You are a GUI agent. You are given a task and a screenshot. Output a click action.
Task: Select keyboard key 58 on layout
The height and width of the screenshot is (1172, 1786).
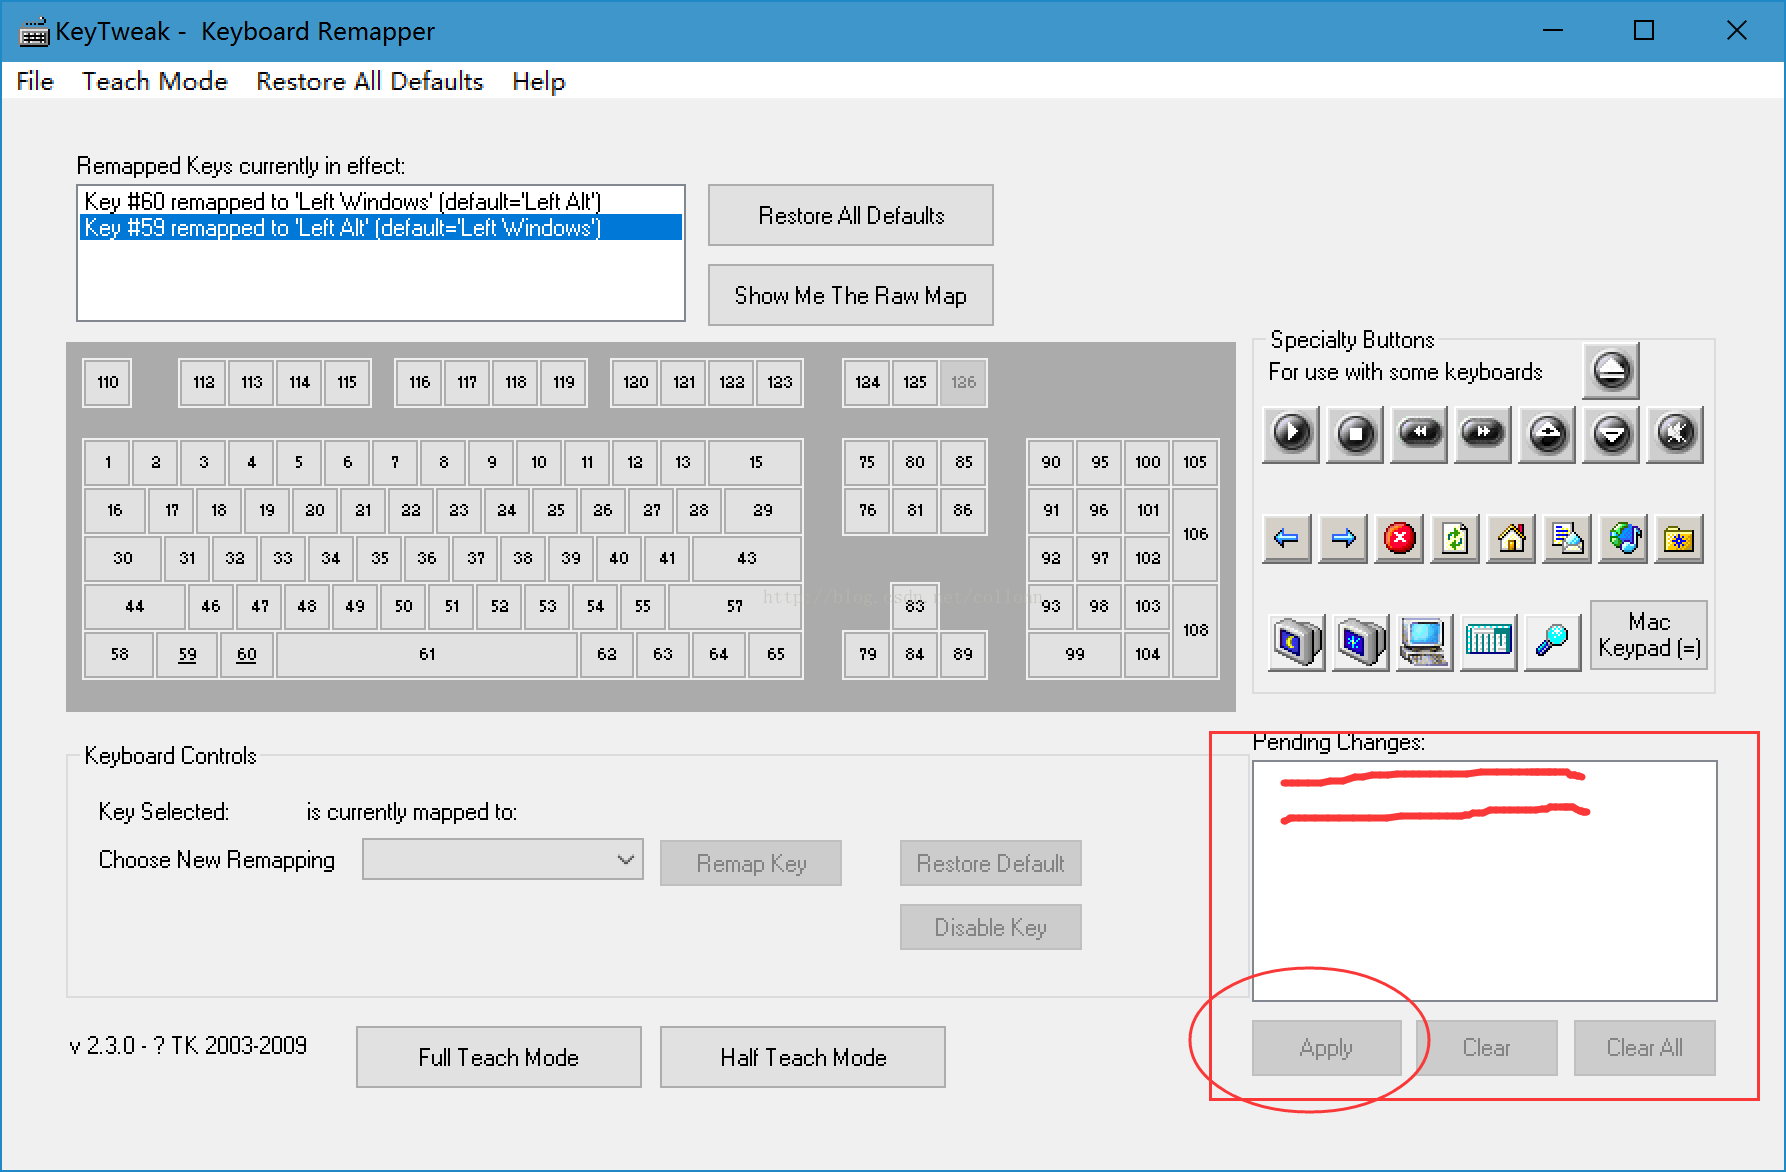(119, 654)
